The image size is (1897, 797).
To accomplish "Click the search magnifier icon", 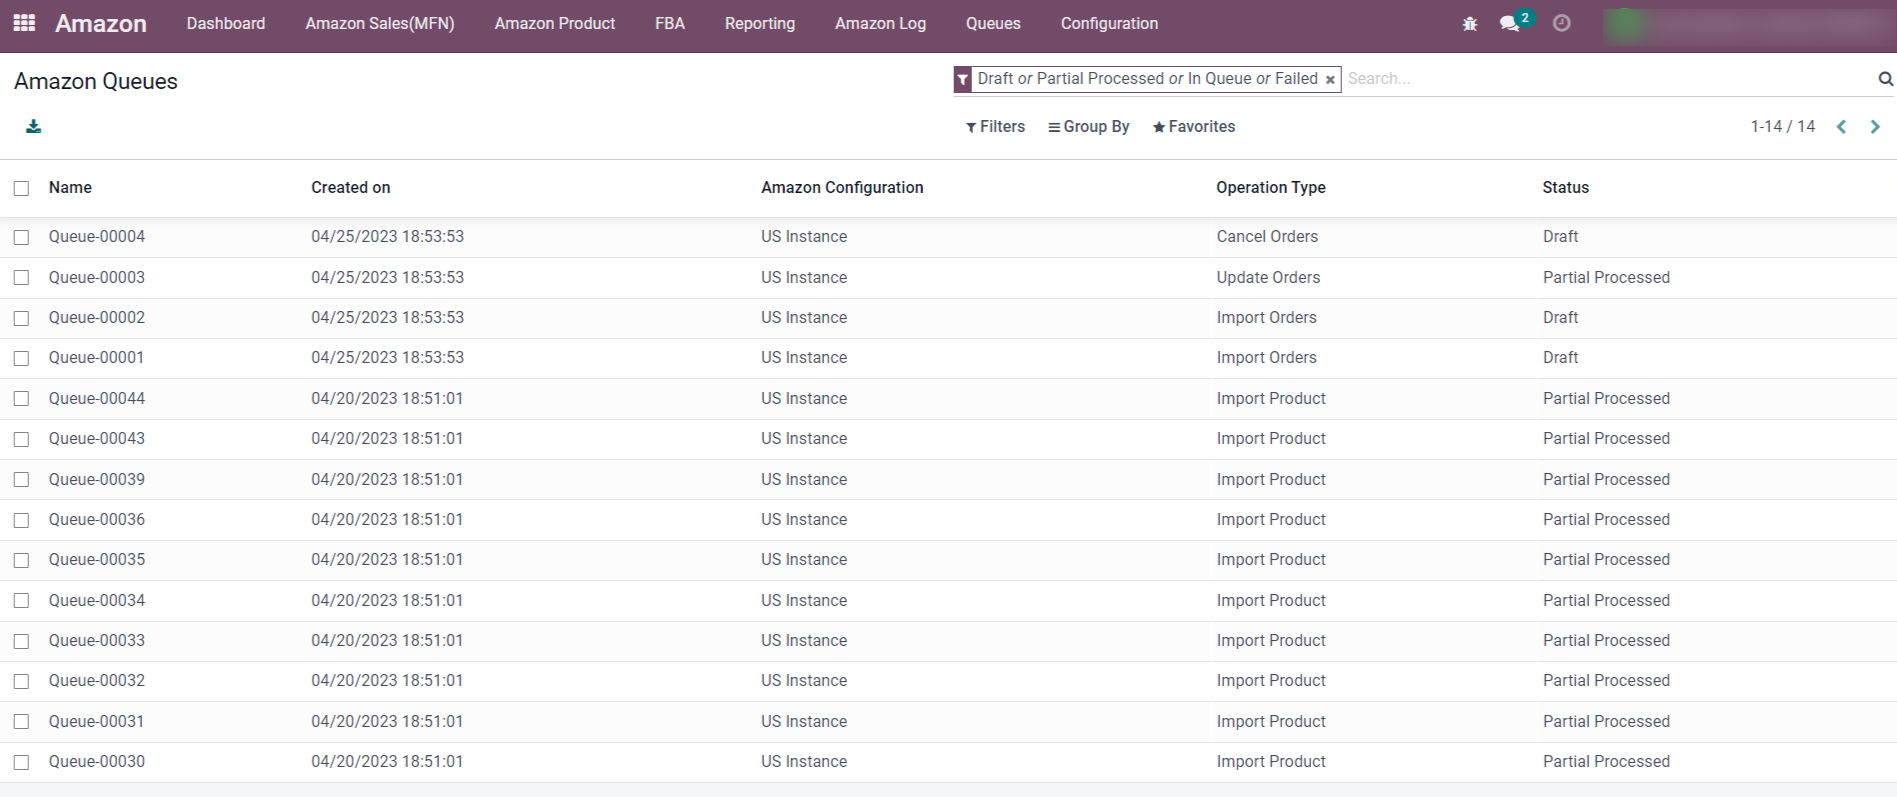I will click(1885, 78).
